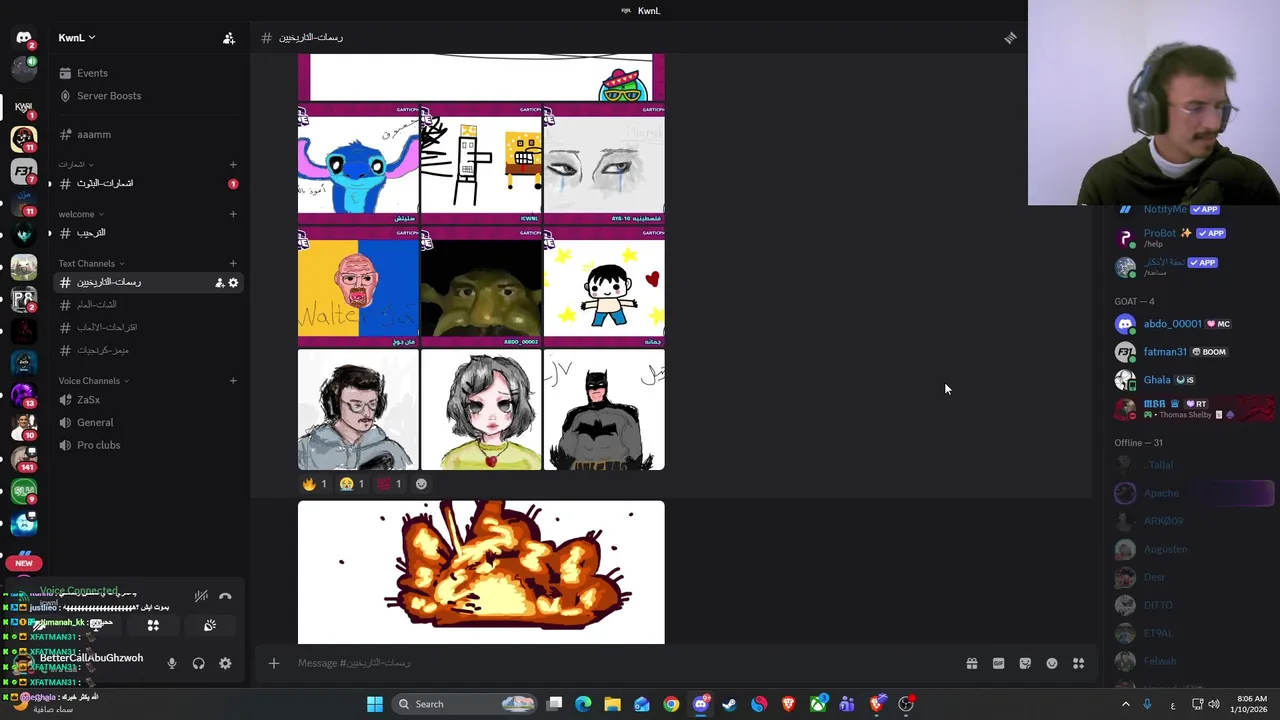Open the explosion image attachment
This screenshot has width=1280, height=720.
(481, 572)
